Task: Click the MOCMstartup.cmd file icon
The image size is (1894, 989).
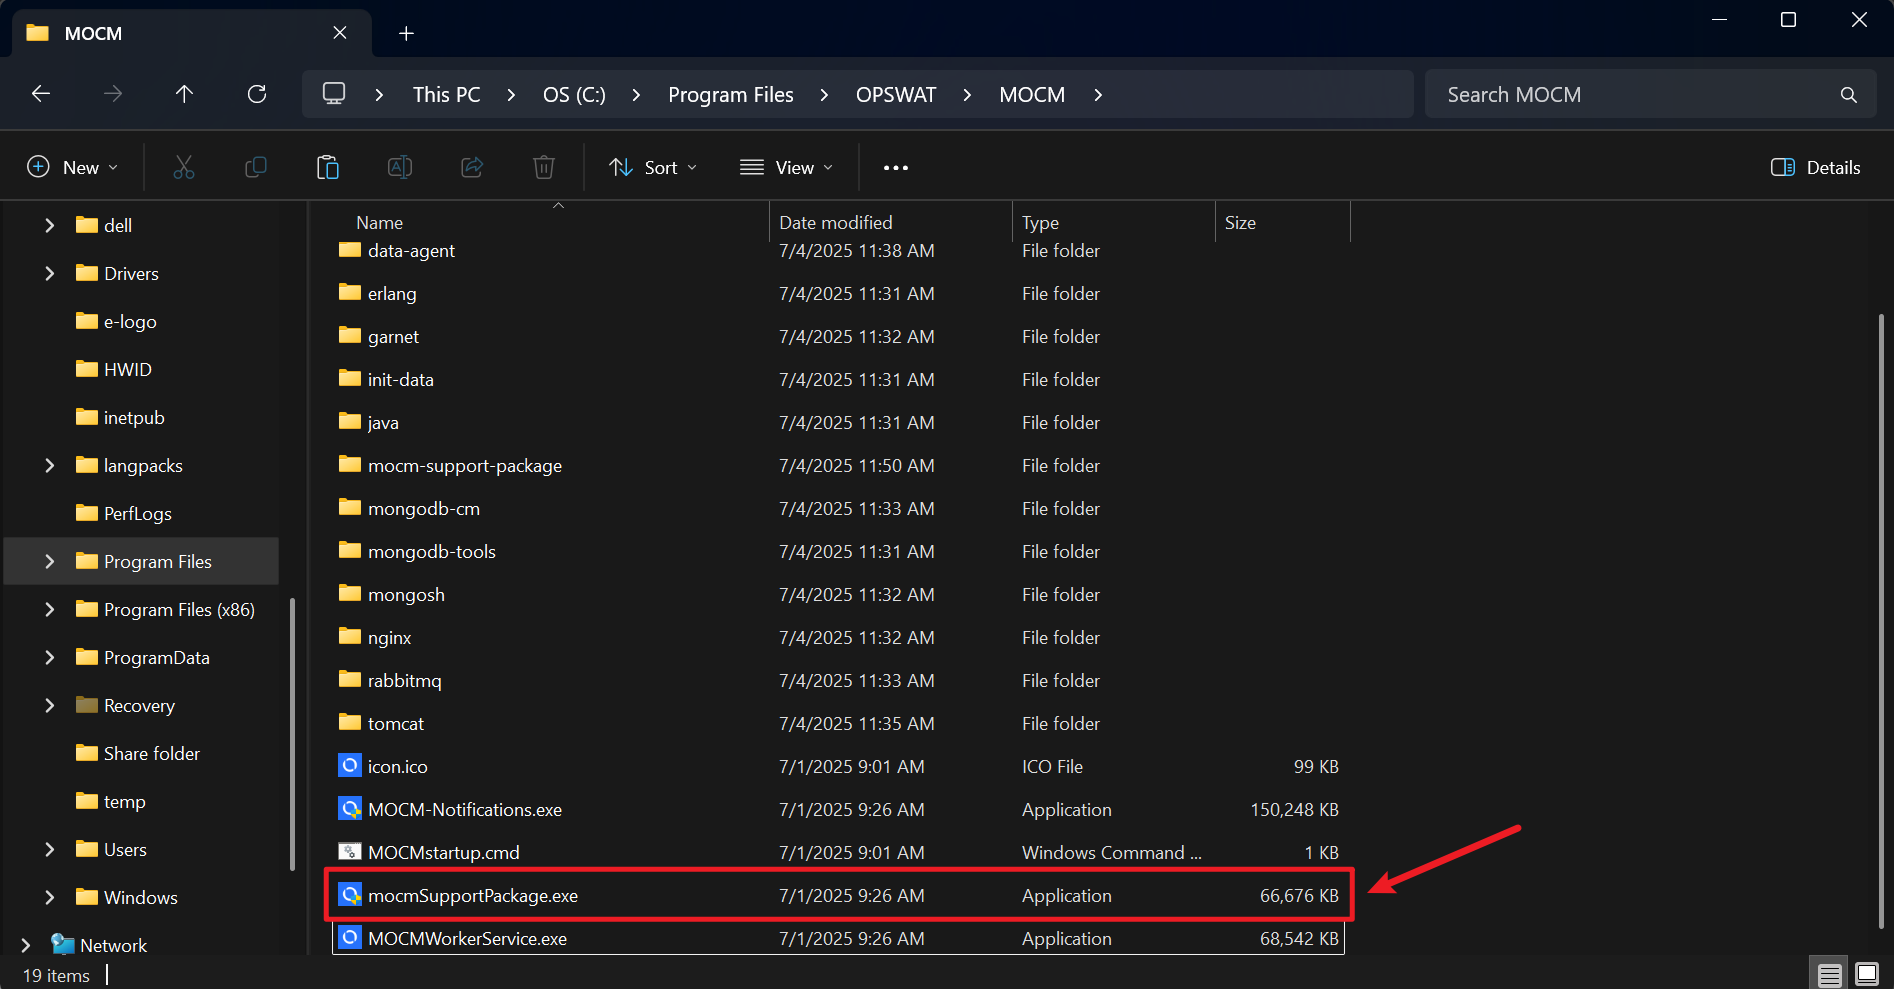Action: 349,852
